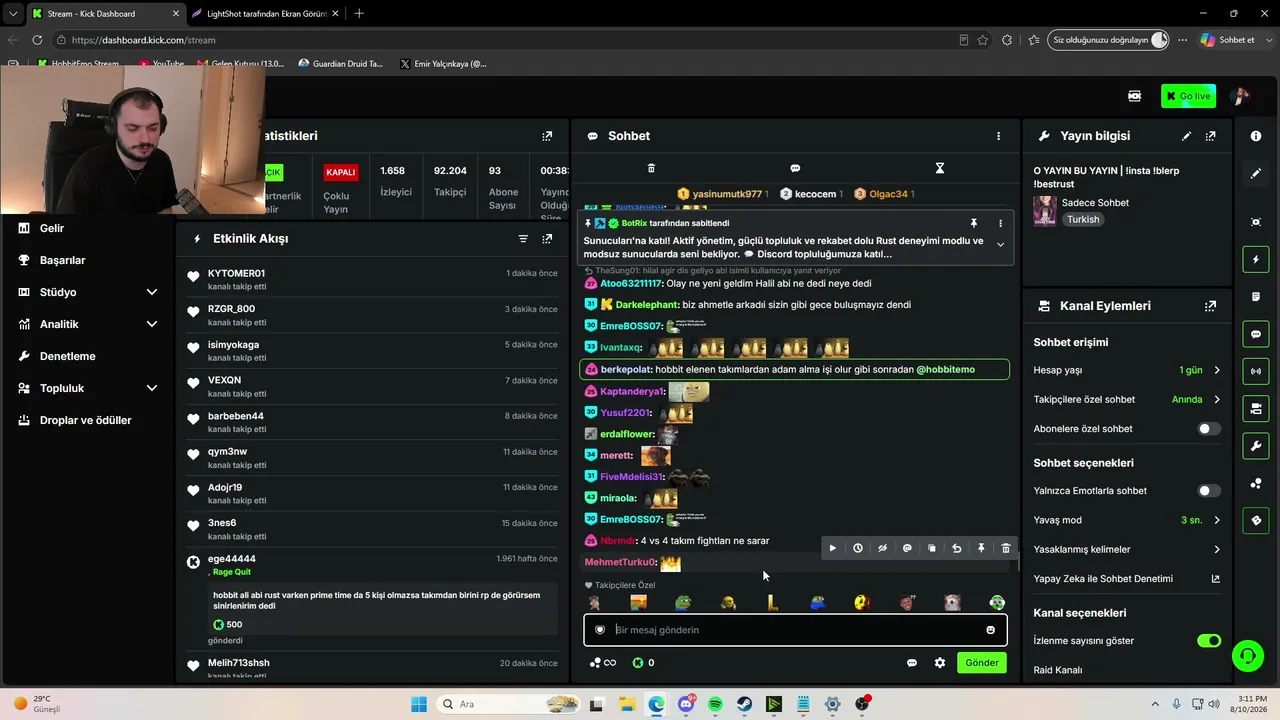The width and height of the screenshot is (1280, 720).
Task: Open Windows Start menu
Action: point(418,704)
